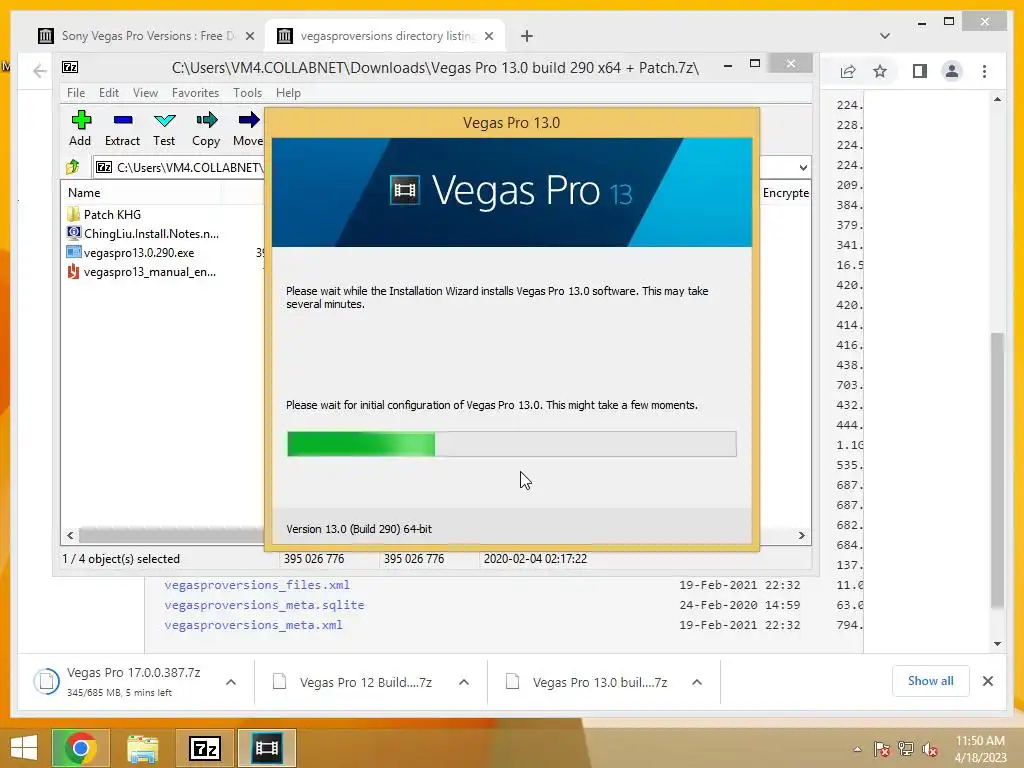Click the page scrollbar up arrow
This screenshot has height=768, width=1024.
[997, 100]
